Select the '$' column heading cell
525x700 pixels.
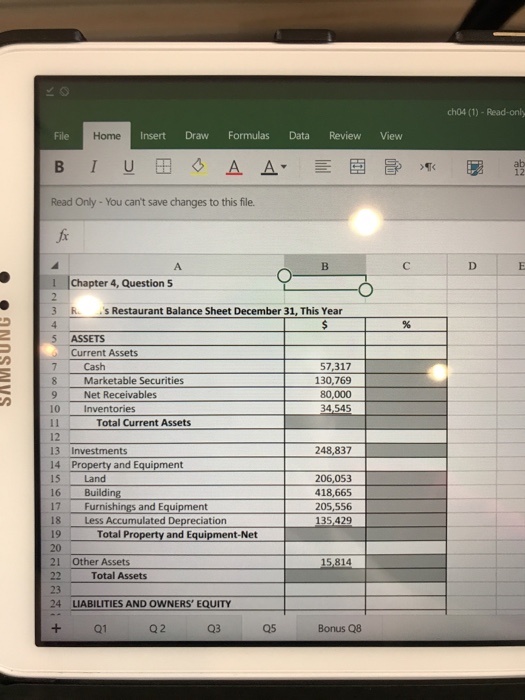(325, 325)
